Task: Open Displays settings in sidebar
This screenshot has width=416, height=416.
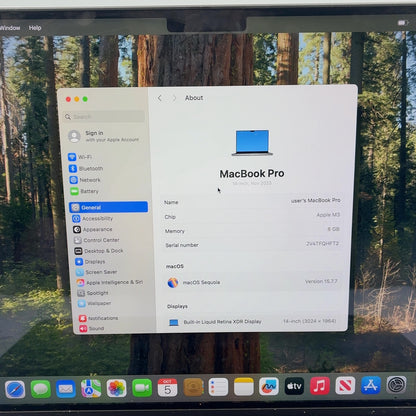Action: [x=90, y=262]
